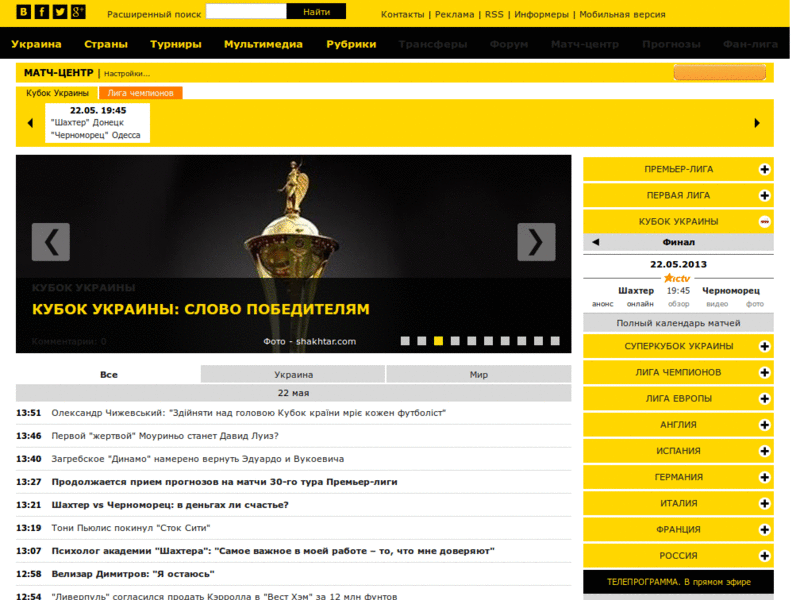The width and height of the screenshot is (800, 600).
Task: Switch to the Кубок Украины match-center tab
Action: [57, 93]
